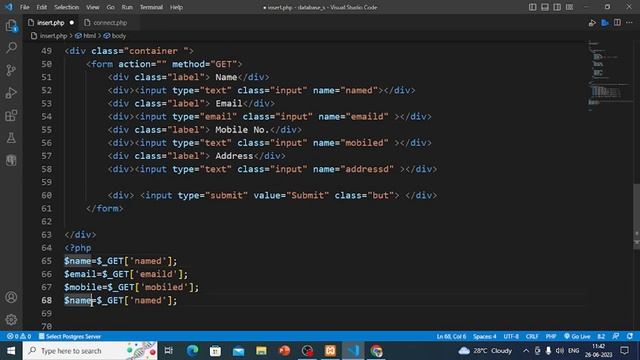Click '$mobile' on line 67
The width and height of the screenshot is (640, 360).
pyautogui.click(x=83, y=287)
